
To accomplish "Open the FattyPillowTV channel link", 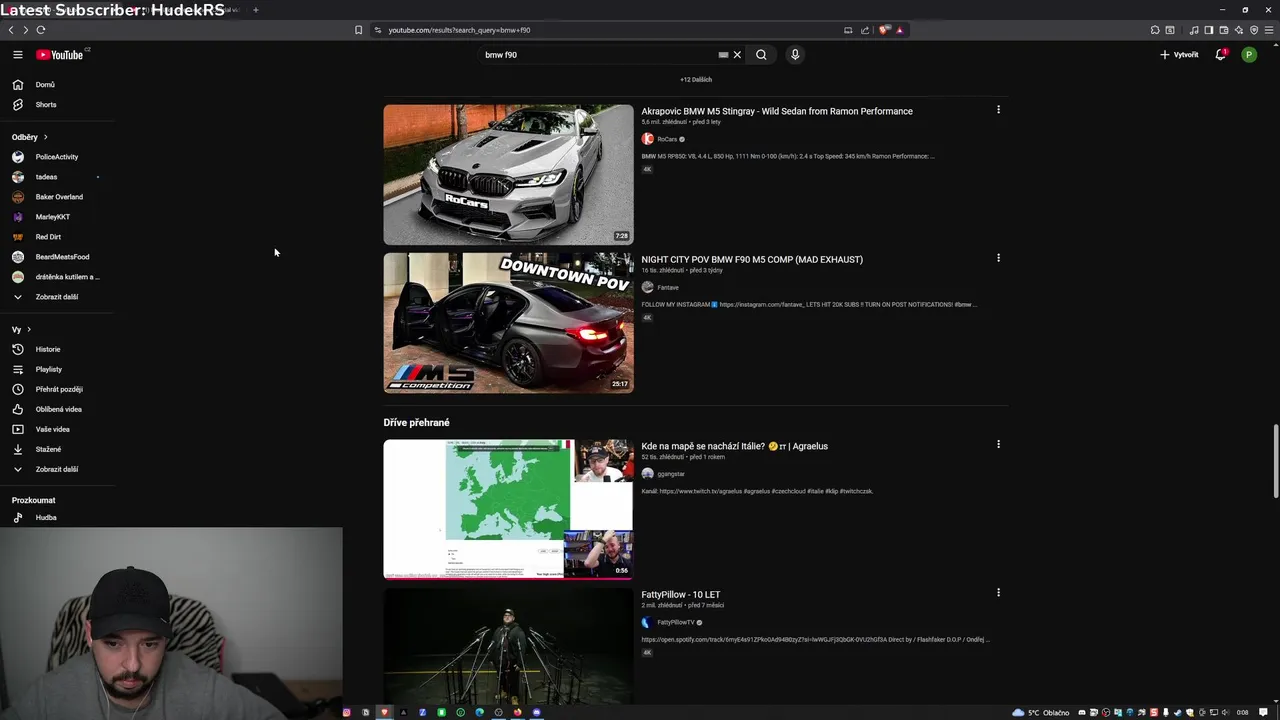I will pyautogui.click(x=675, y=622).
